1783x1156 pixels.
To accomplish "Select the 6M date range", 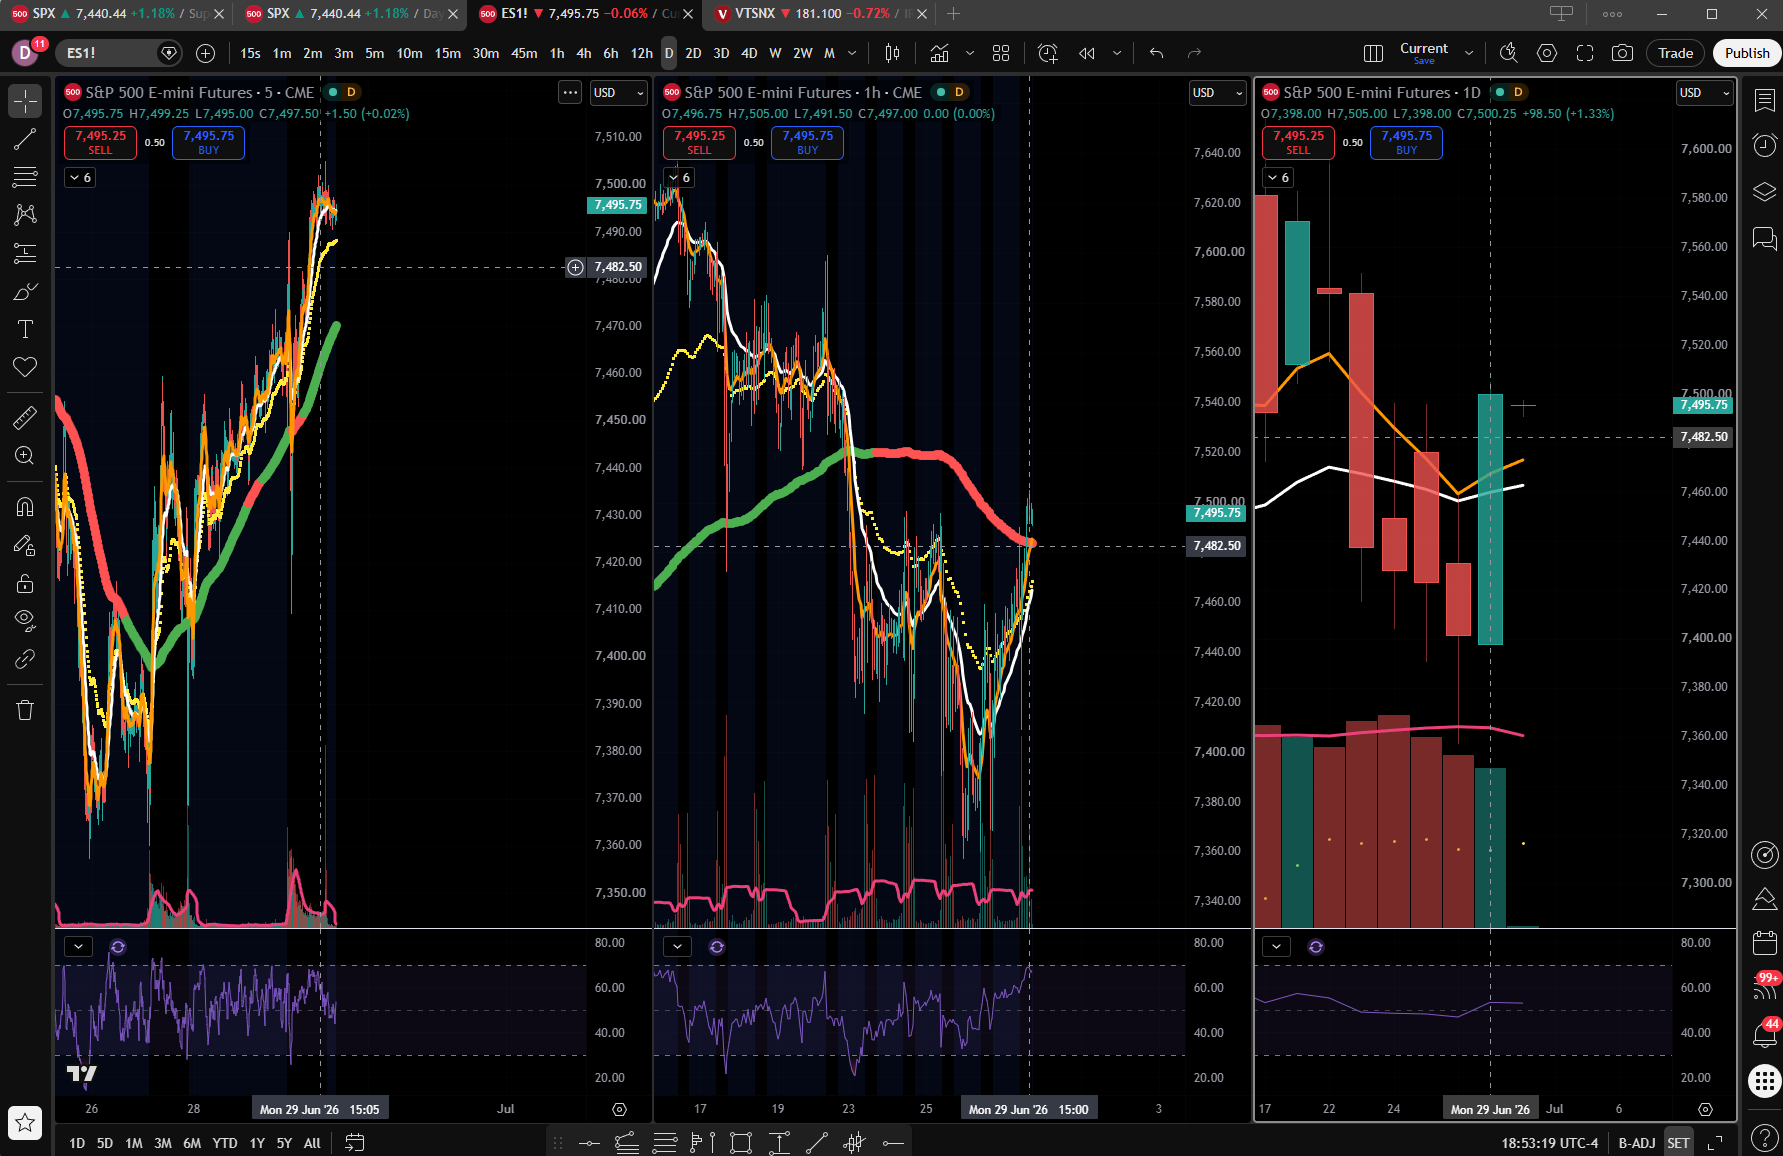I will [x=192, y=1143].
